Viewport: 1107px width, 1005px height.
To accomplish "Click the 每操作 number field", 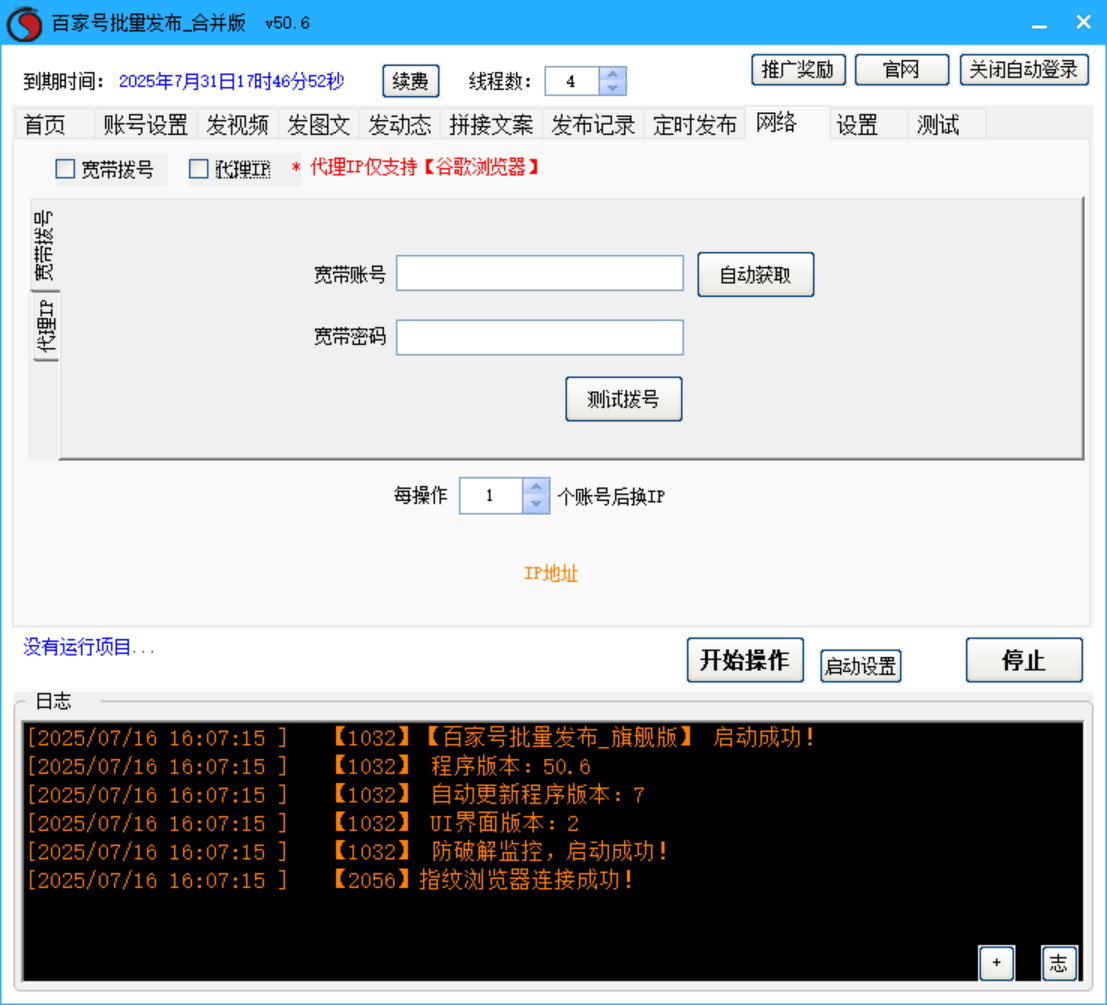I will (x=491, y=495).
